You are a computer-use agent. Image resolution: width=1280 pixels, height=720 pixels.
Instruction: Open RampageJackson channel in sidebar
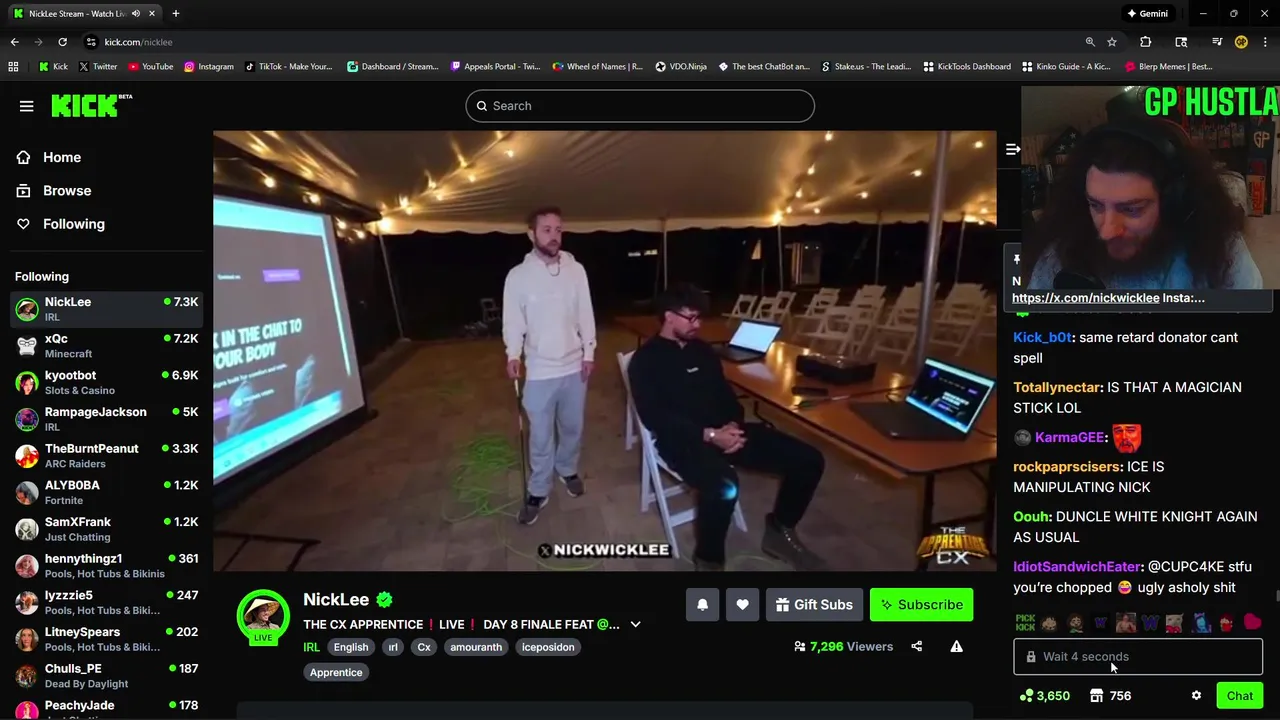coord(107,419)
